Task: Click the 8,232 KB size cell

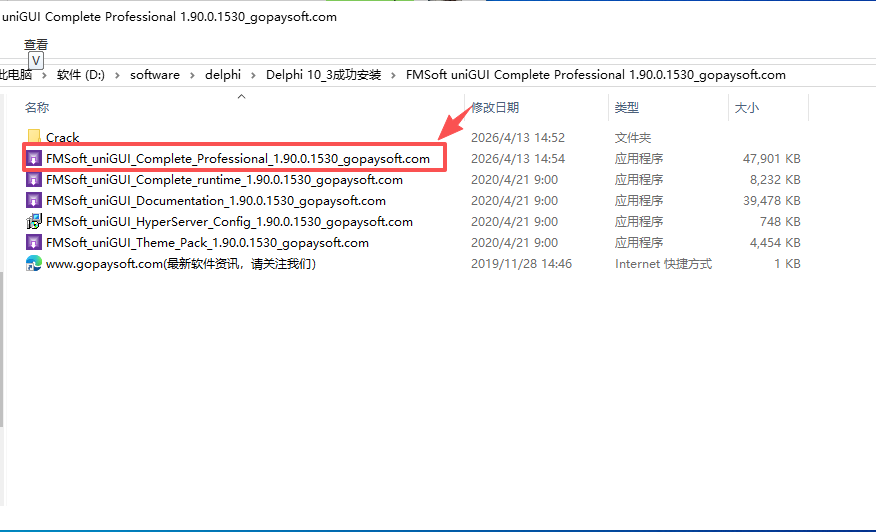Action: (x=775, y=180)
